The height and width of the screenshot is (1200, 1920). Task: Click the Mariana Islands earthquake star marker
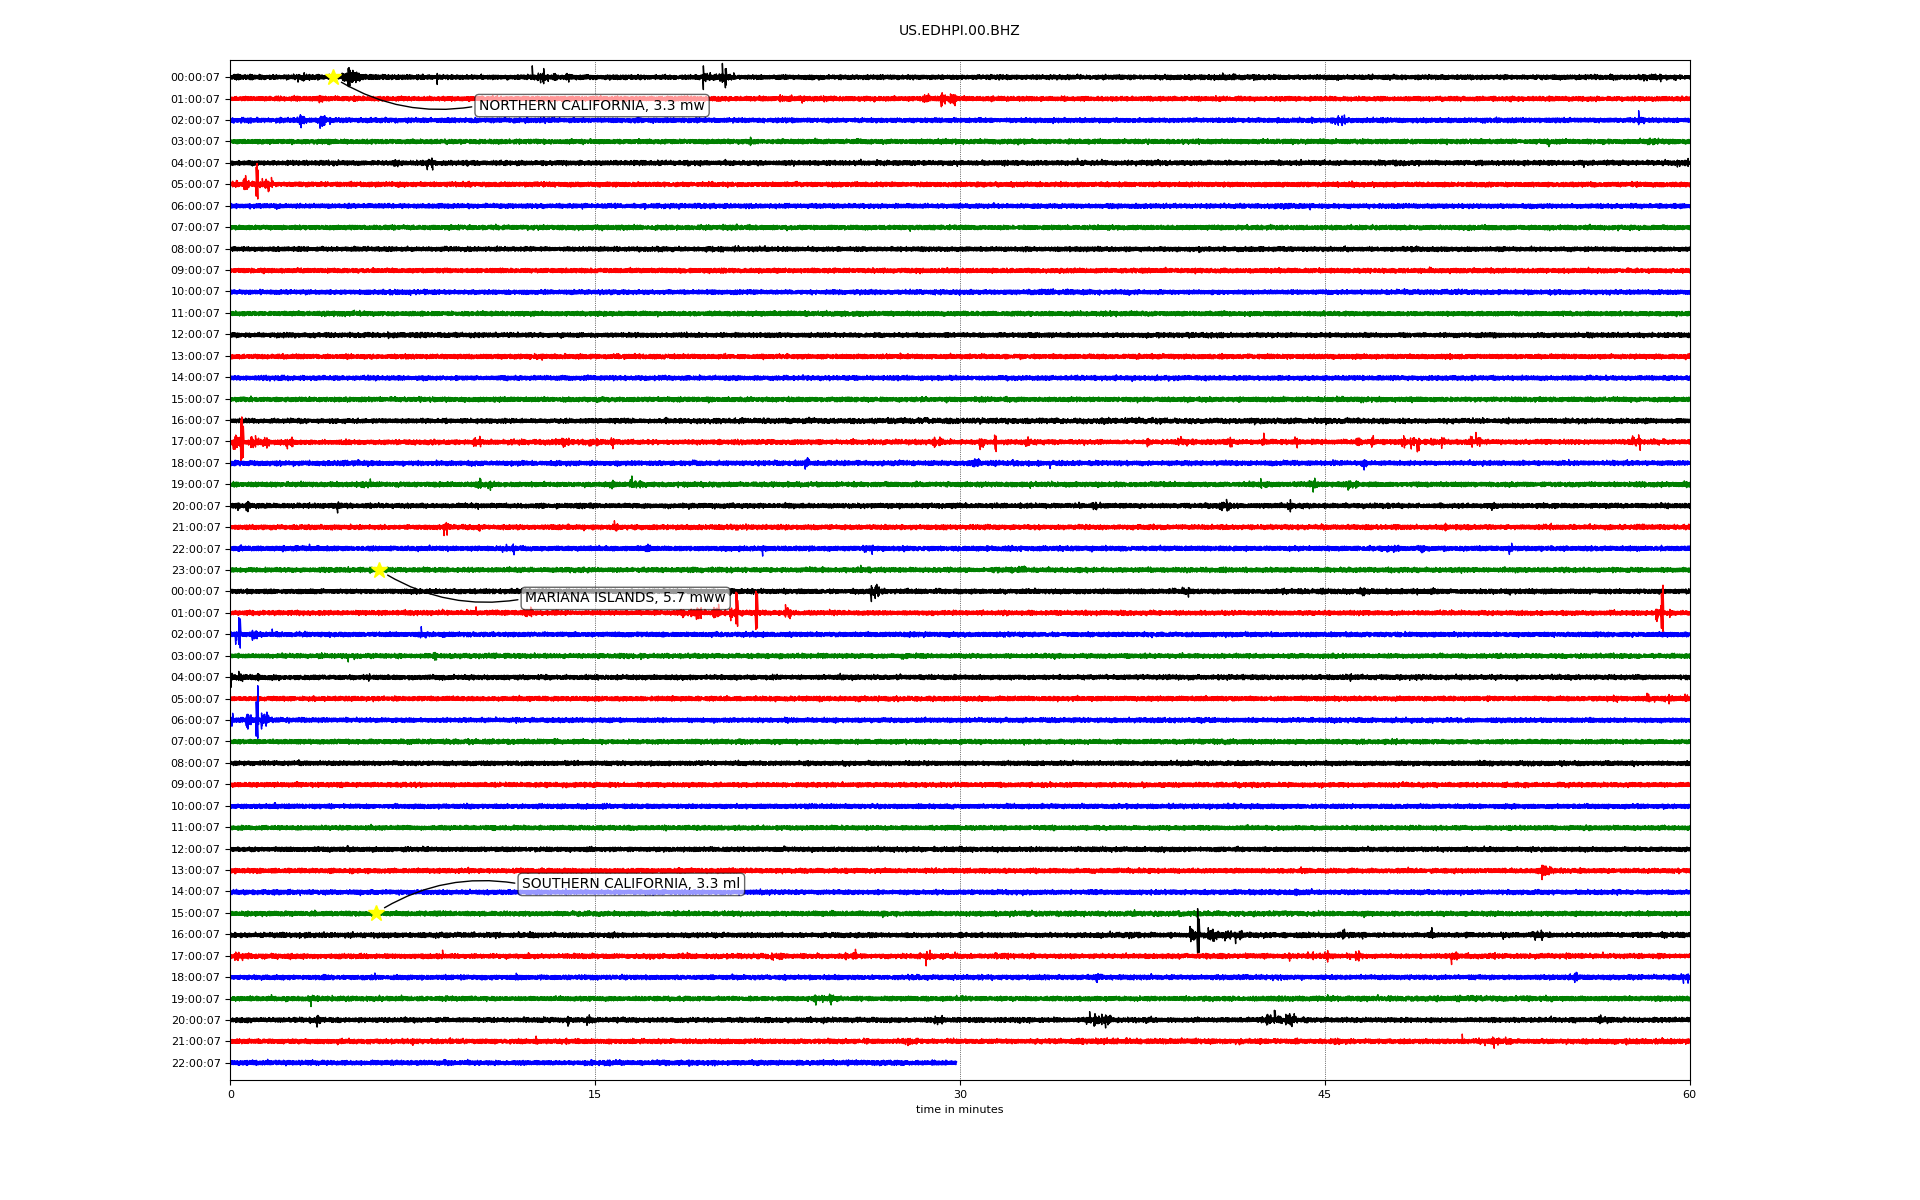(x=379, y=570)
